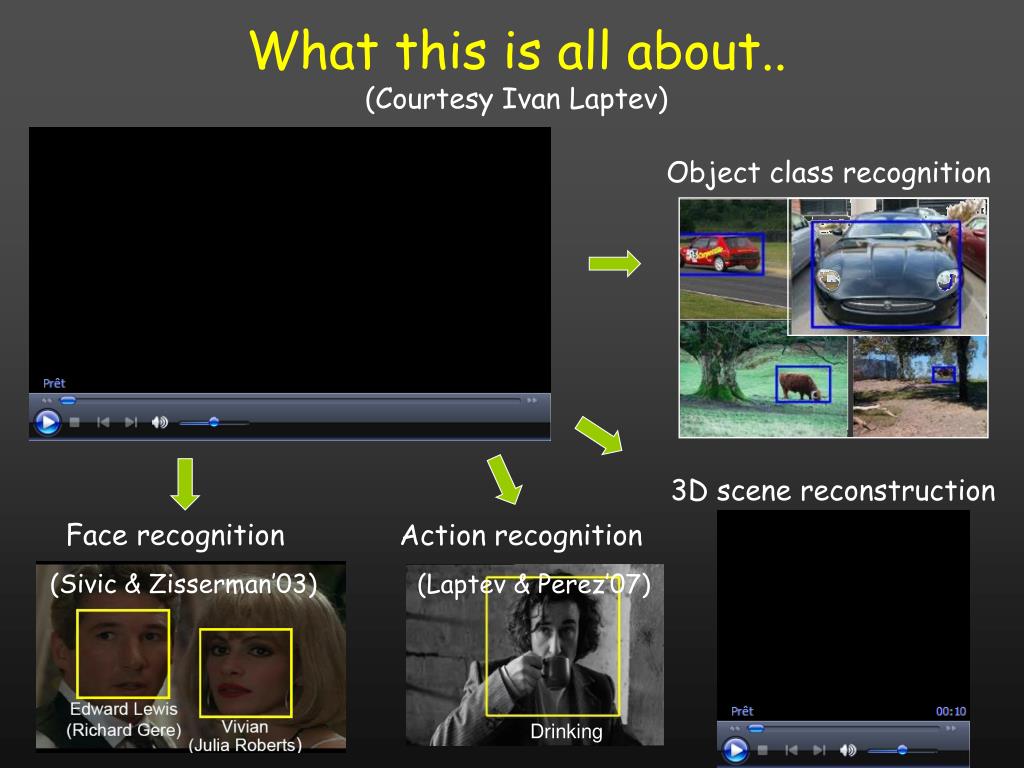Stop the 3D scene reconstruction video
Screen dimensions: 1024x768
(762, 750)
